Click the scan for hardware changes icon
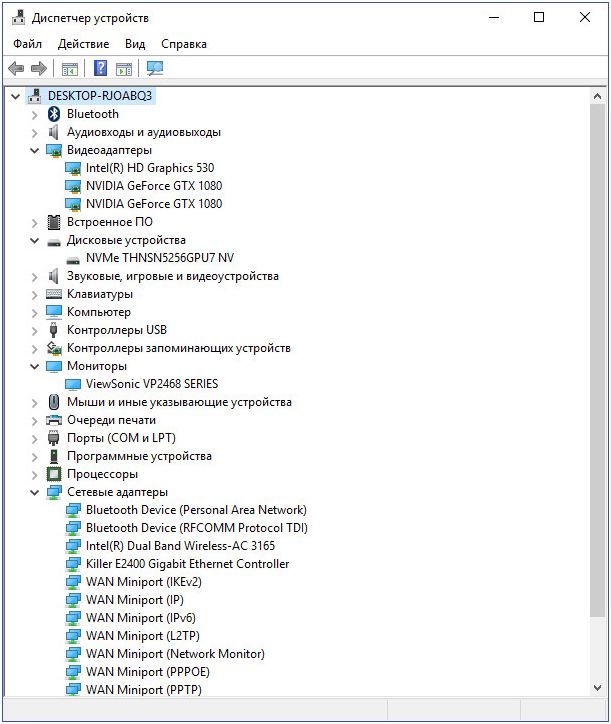This screenshot has width=611, height=724. pyautogui.click(x=155, y=68)
